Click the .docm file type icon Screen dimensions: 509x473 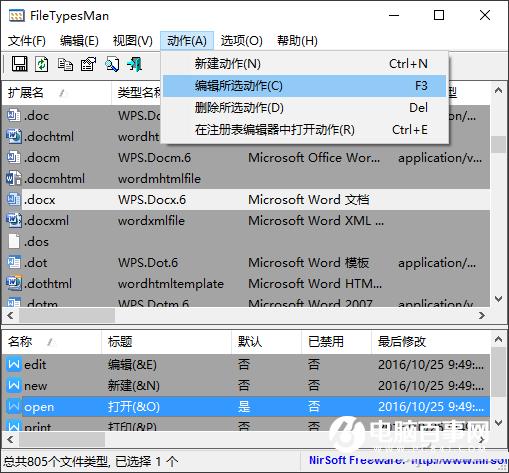(14, 157)
